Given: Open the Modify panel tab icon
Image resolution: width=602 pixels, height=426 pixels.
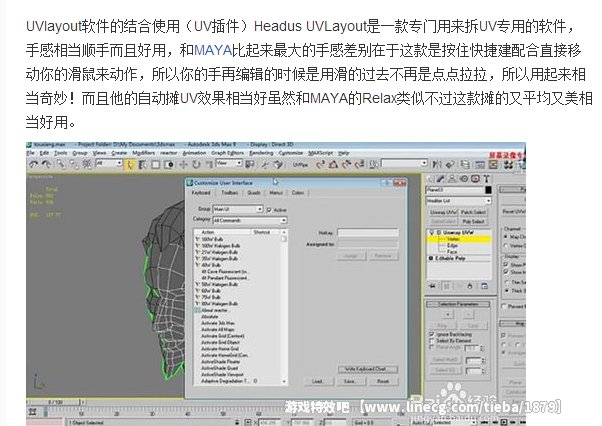Looking at the screenshot, I should pyautogui.click(x=440, y=179).
